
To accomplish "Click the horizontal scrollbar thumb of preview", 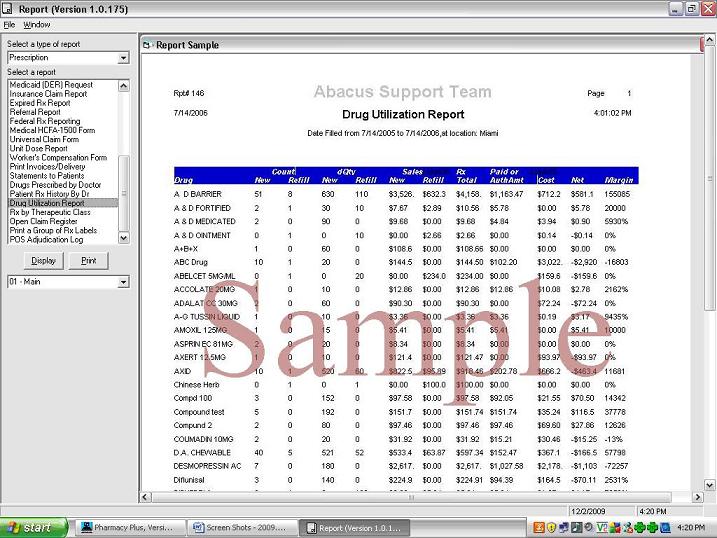I will (412, 497).
